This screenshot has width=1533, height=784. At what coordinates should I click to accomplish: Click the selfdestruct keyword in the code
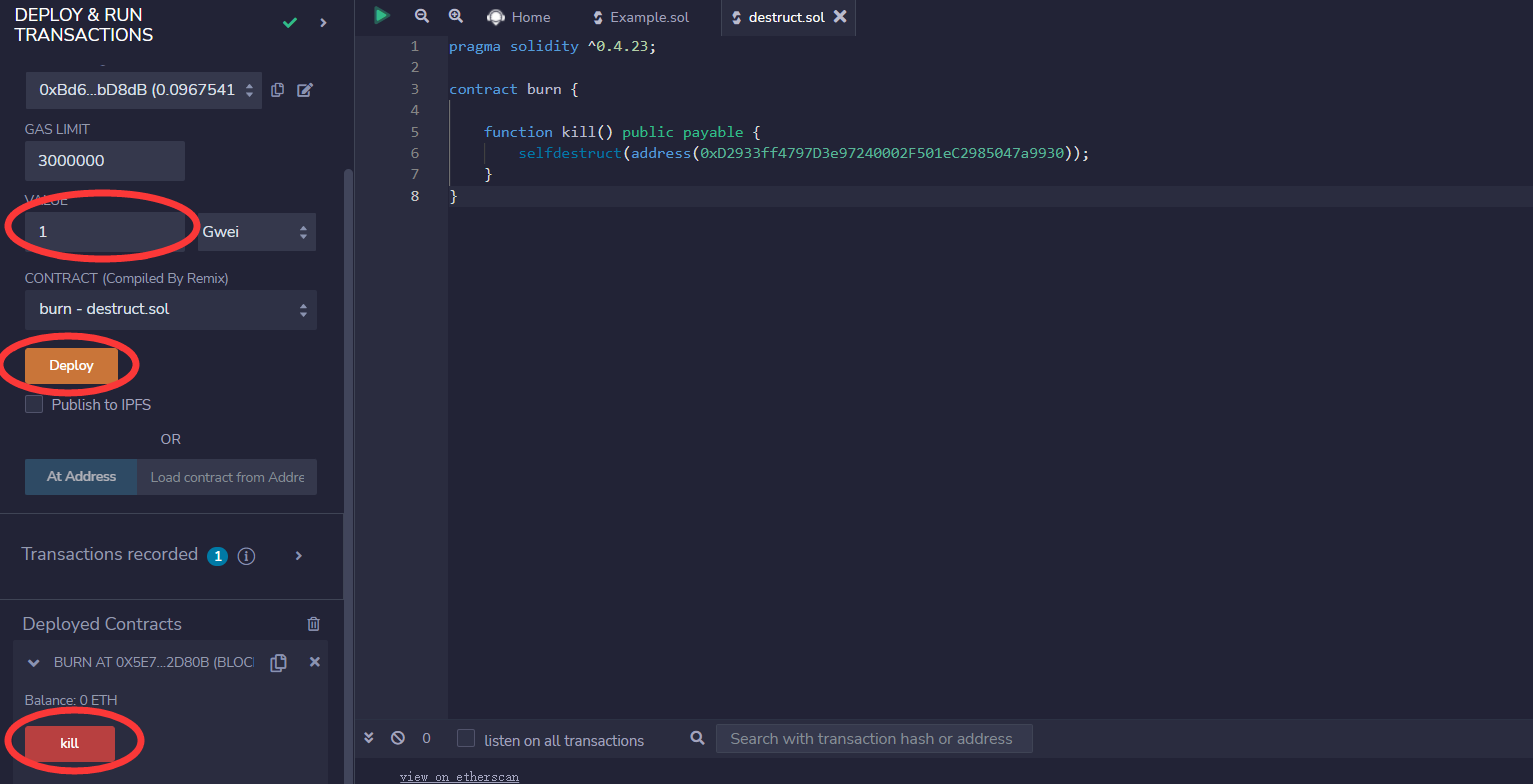[570, 153]
